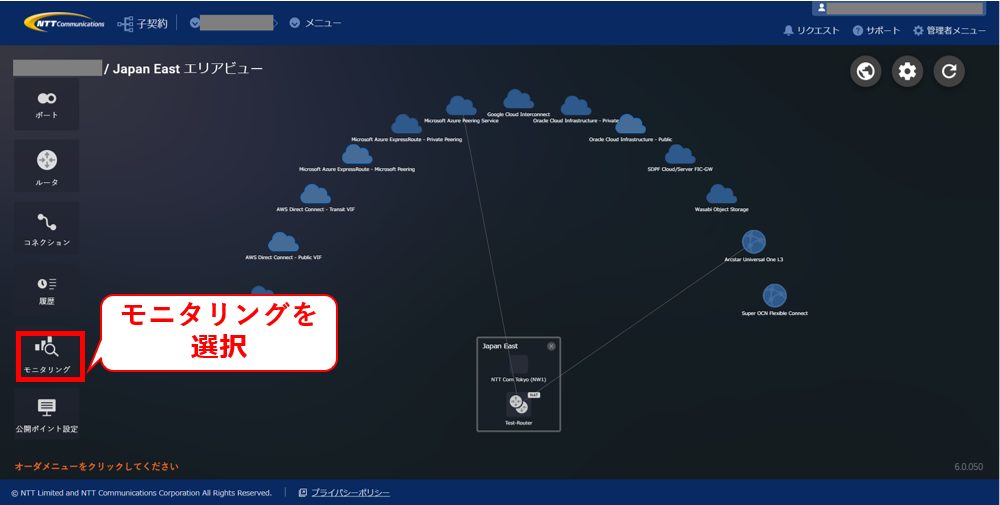Image resolution: width=1000 pixels, height=505 pixels.
Task: Select AWS Direct Connect - Public VIF cloud
Action: click(283, 242)
